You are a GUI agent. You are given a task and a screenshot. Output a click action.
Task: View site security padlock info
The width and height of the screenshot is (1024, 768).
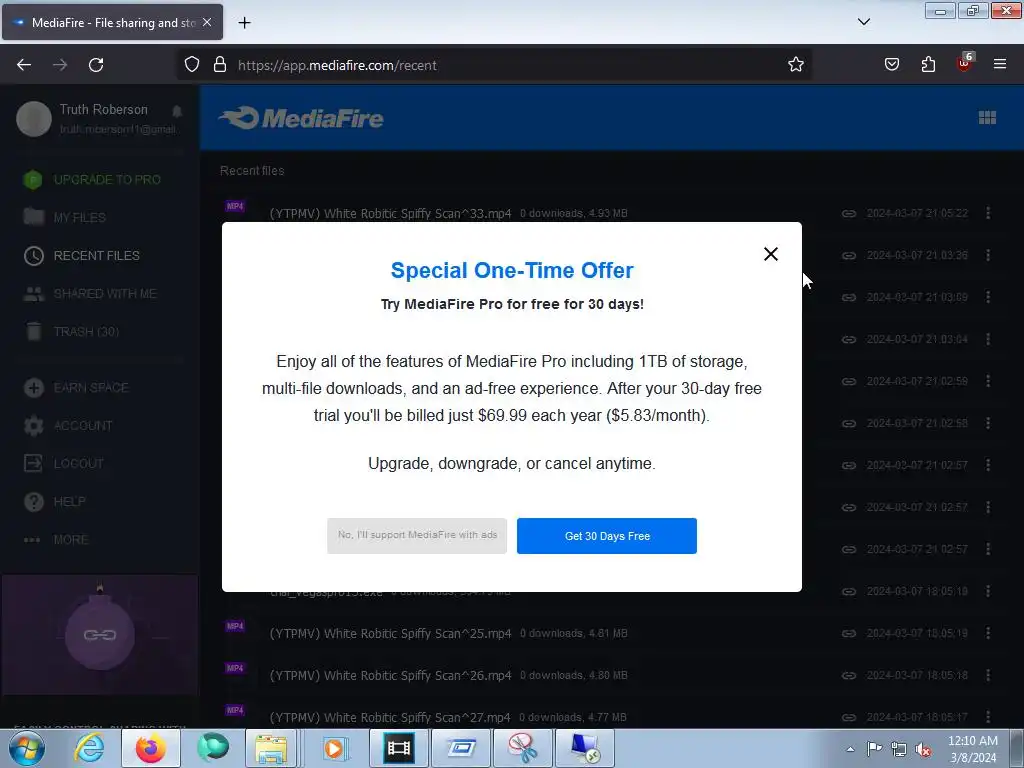[220, 65]
